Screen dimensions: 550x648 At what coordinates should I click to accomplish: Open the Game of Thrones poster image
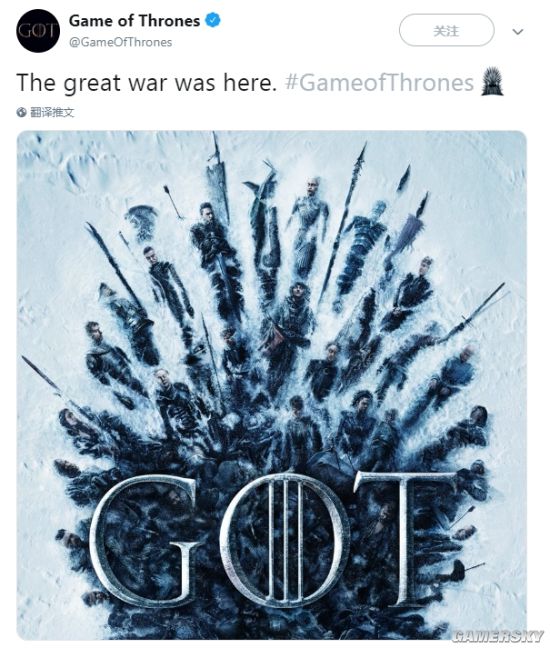[271, 385]
